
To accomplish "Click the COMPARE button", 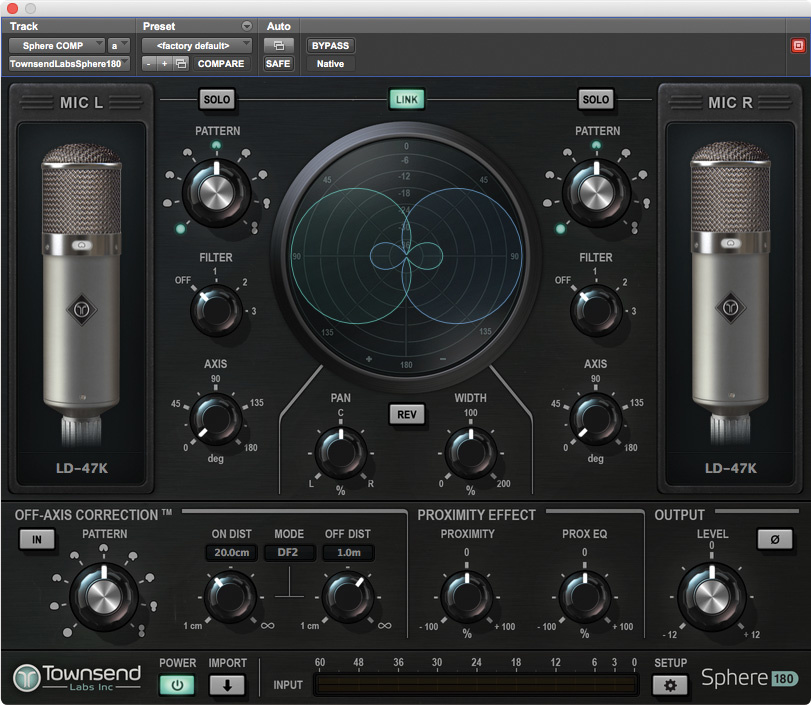I will click(x=221, y=64).
